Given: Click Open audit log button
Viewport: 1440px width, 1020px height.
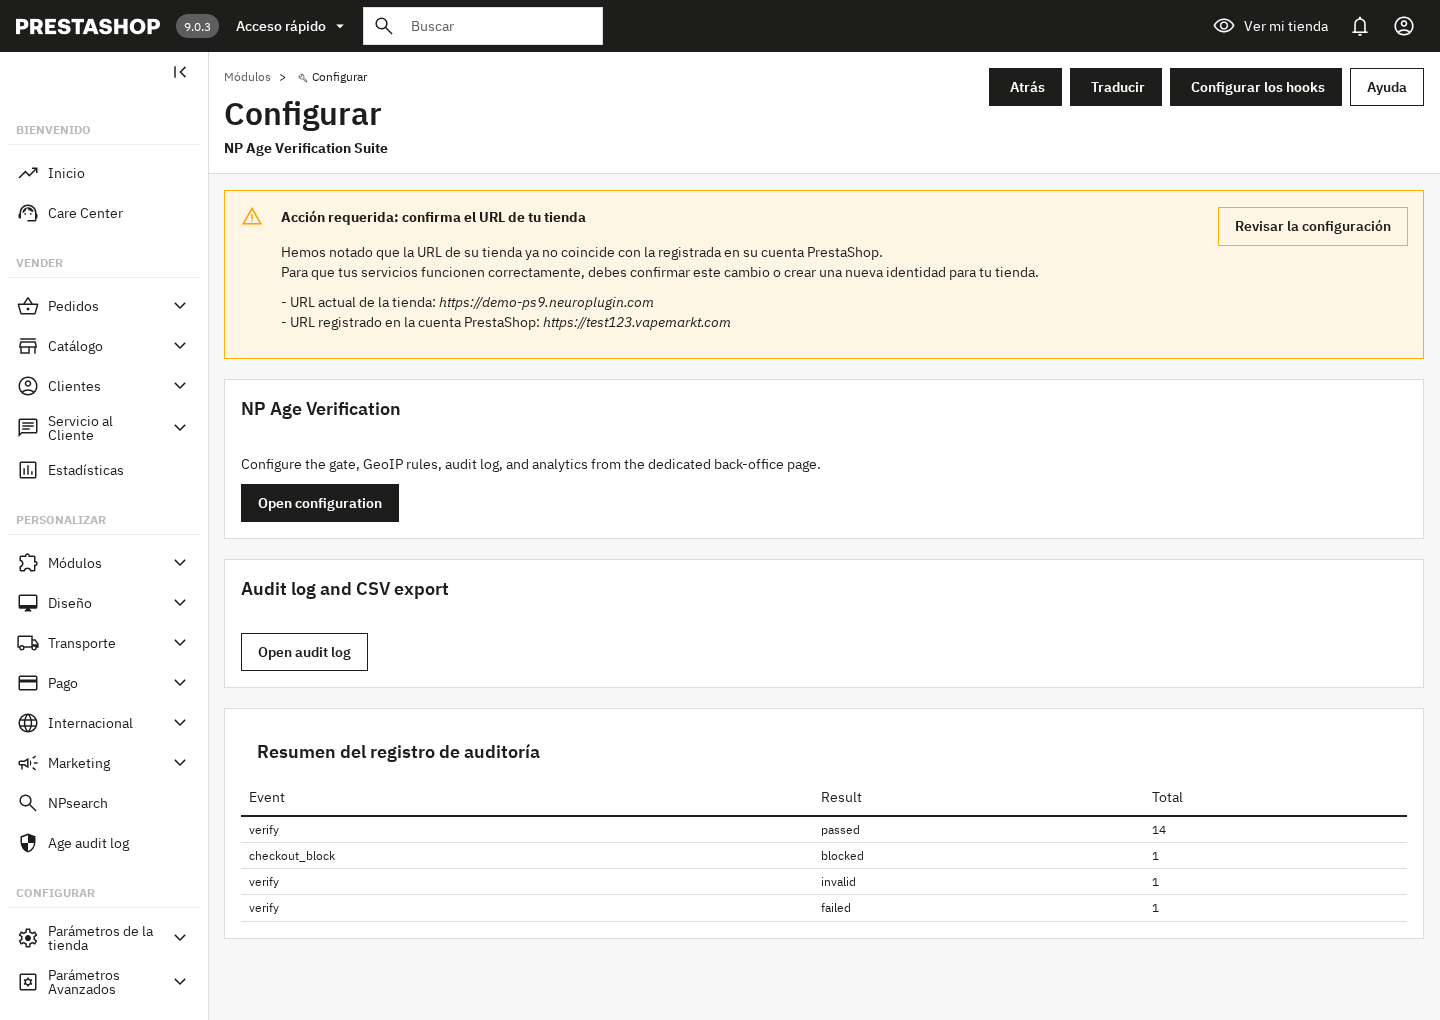Looking at the screenshot, I should (x=304, y=652).
